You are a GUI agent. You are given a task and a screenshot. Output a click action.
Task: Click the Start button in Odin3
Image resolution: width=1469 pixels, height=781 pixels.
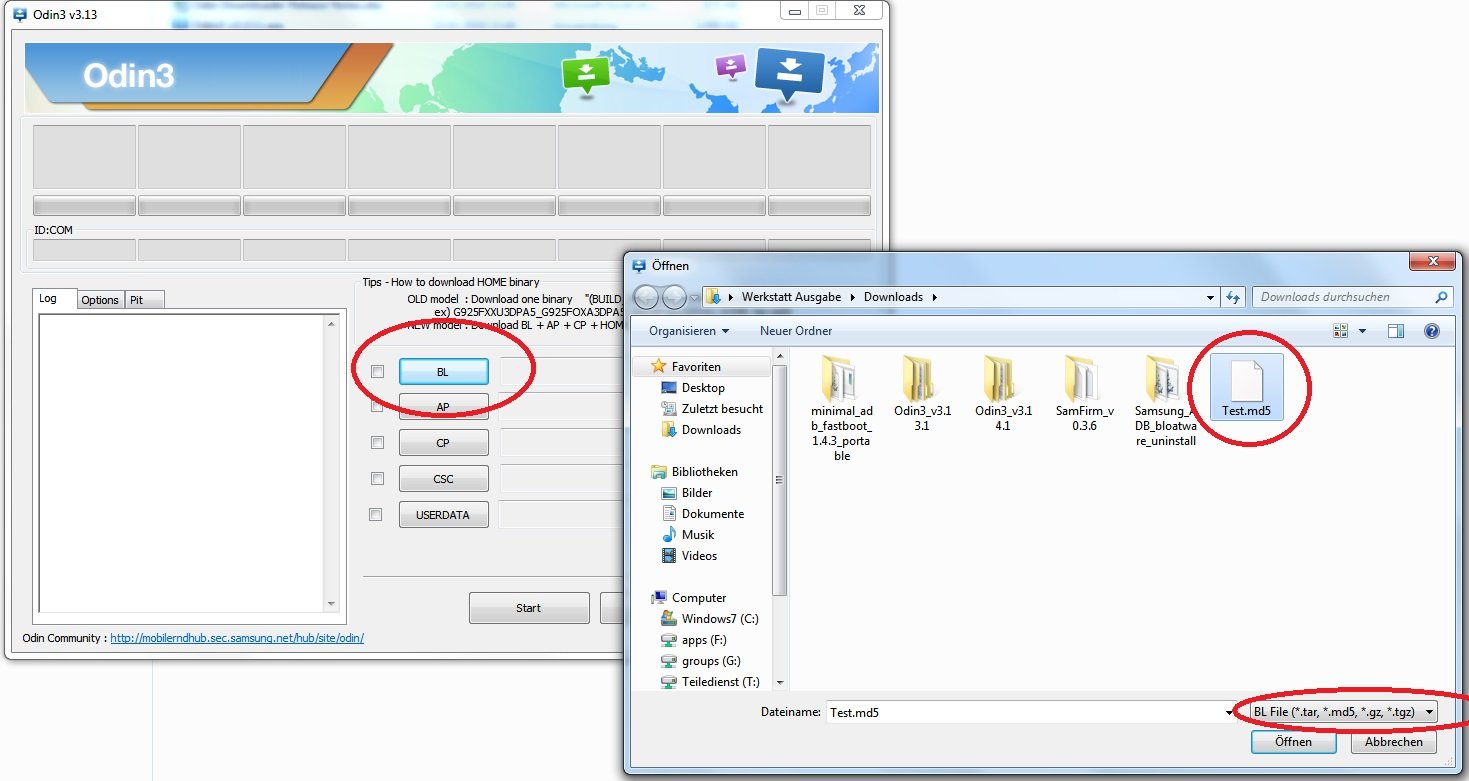pyautogui.click(x=529, y=608)
